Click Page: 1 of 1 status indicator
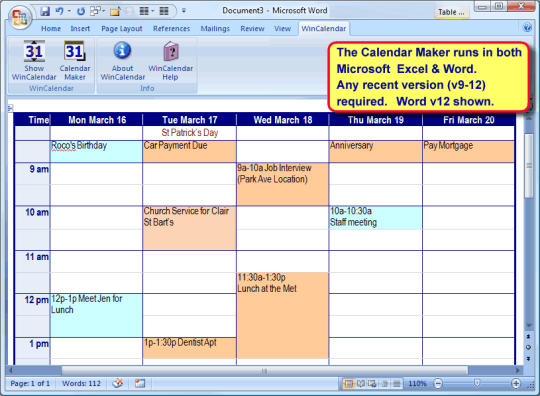This screenshot has width=540, height=396. (x=30, y=383)
